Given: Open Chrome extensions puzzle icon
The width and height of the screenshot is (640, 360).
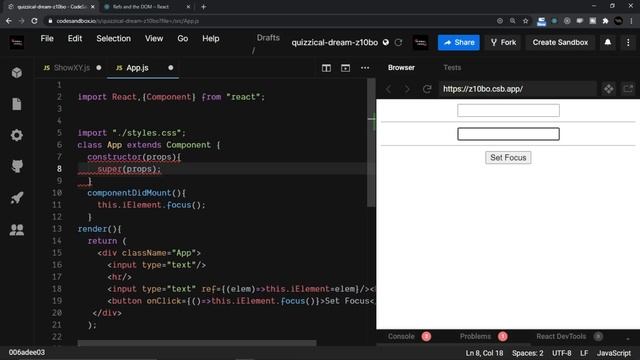Looking at the screenshot, I should (x=606, y=21).
